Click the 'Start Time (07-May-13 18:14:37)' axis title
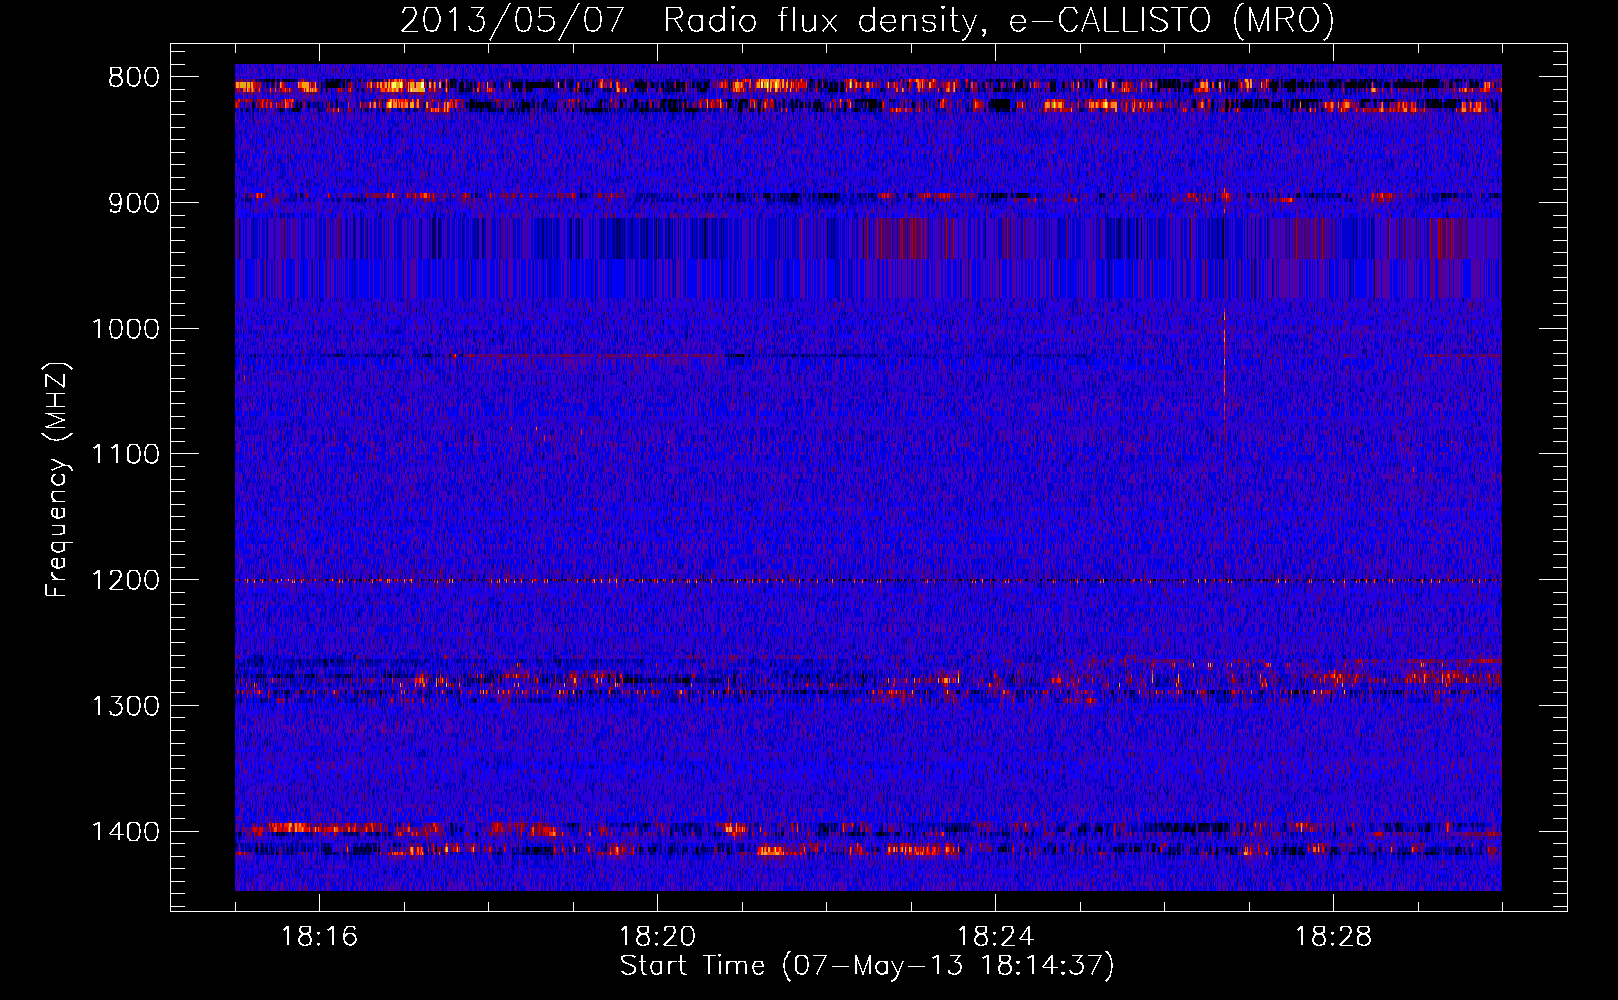Image resolution: width=1618 pixels, height=1000 pixels. point(867,966)
